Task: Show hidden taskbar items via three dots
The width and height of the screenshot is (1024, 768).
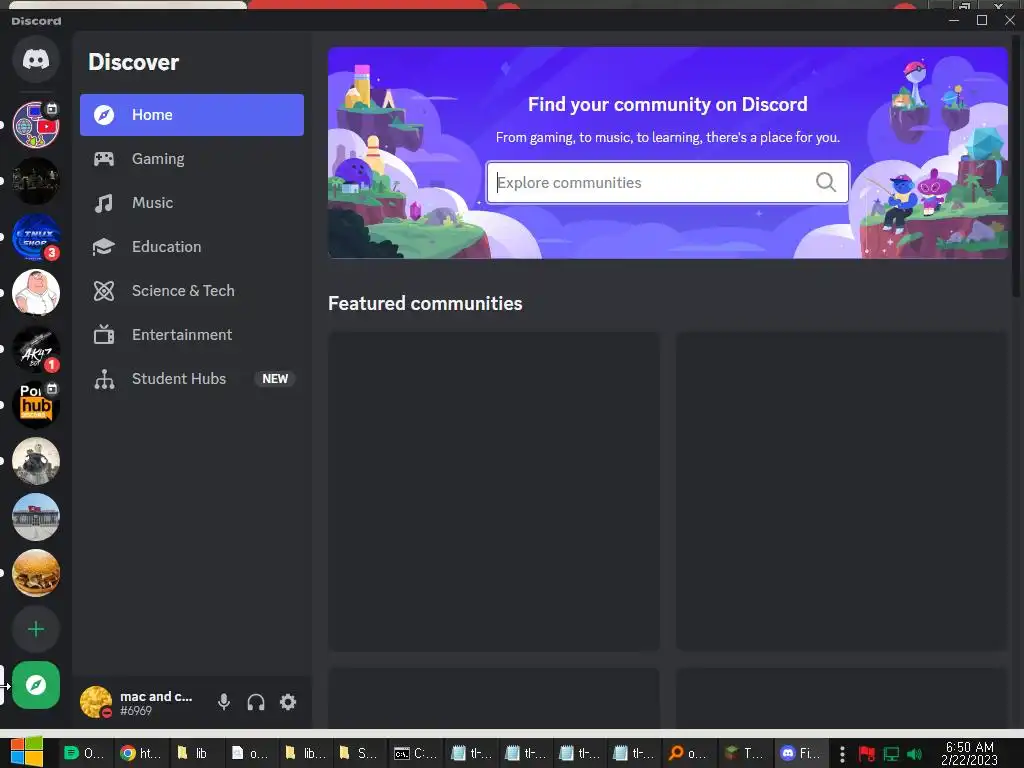Action: 842,754
